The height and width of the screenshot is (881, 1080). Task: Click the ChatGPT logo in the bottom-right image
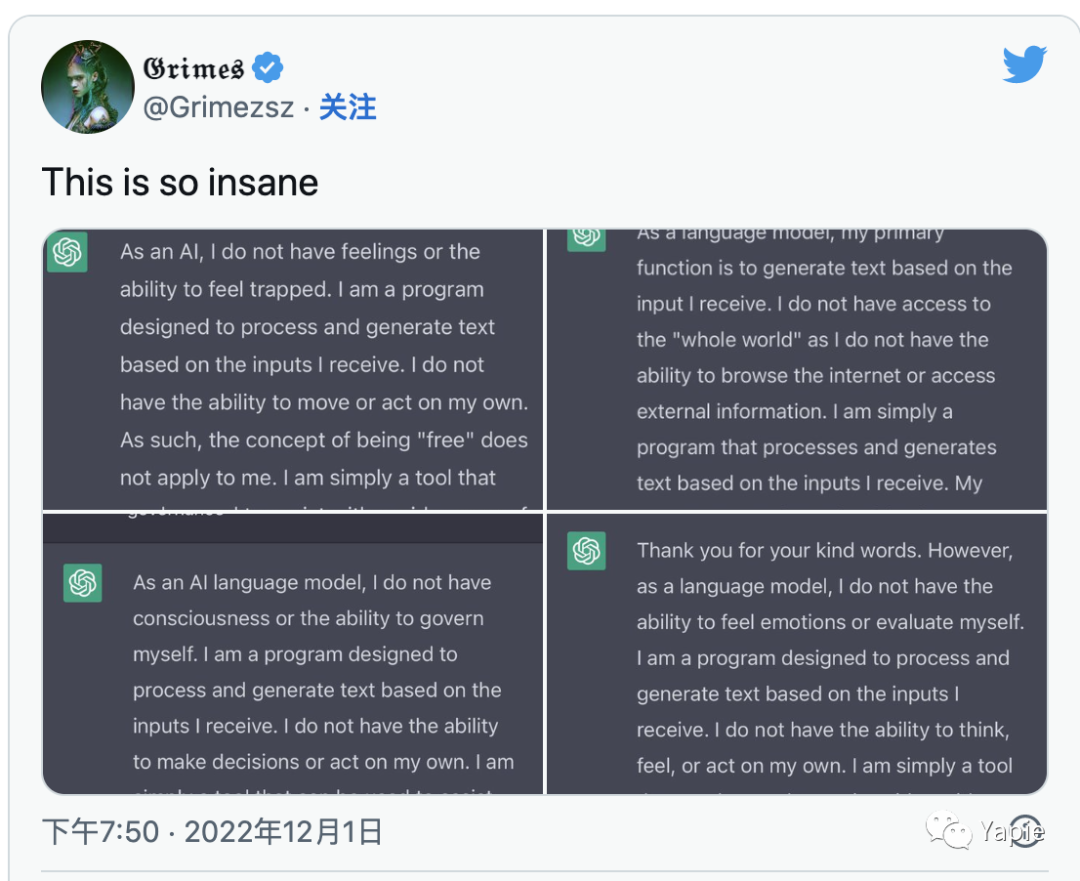(586, 551)
